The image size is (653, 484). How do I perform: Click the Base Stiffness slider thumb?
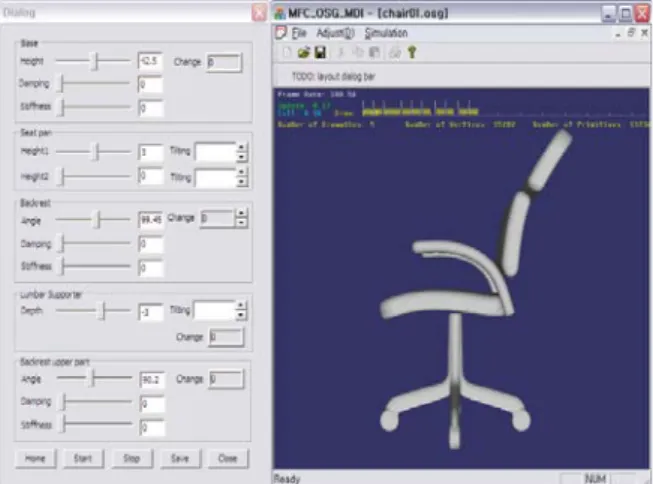[x=61, y=107]
